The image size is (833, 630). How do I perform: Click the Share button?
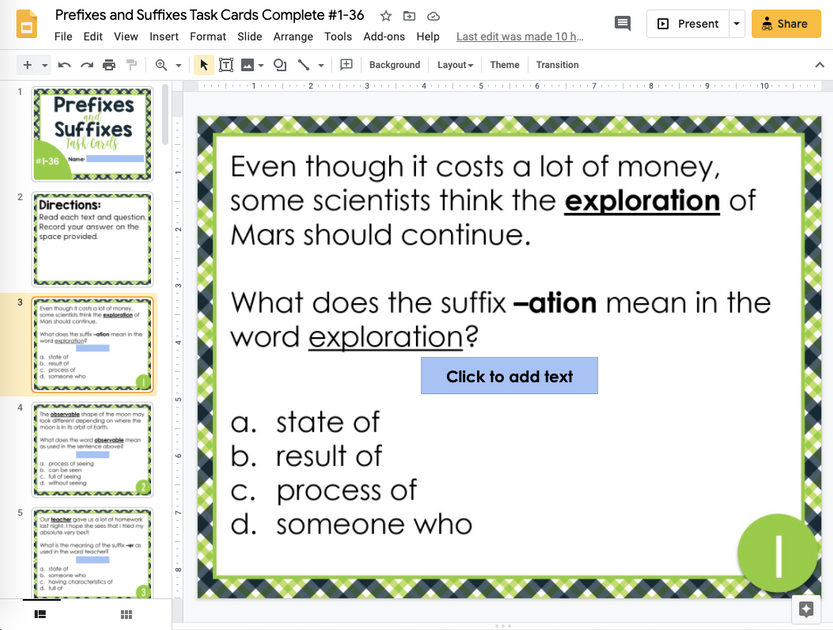[786, 24]
